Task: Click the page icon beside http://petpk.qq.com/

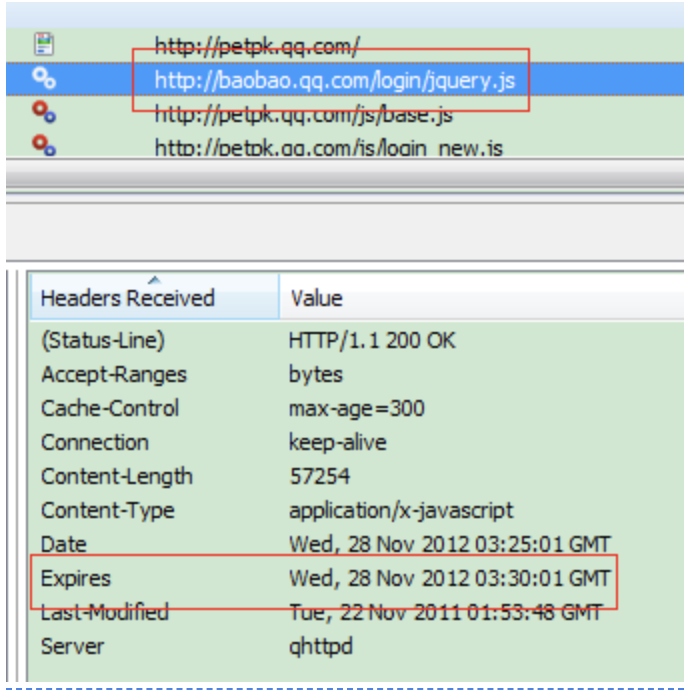Action: pos(44,44)
